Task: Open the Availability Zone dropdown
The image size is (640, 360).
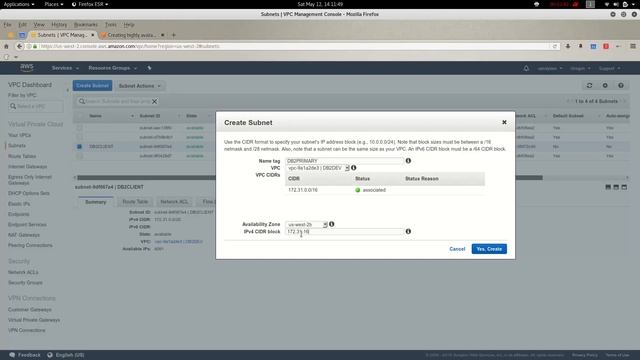Action: 307,224
